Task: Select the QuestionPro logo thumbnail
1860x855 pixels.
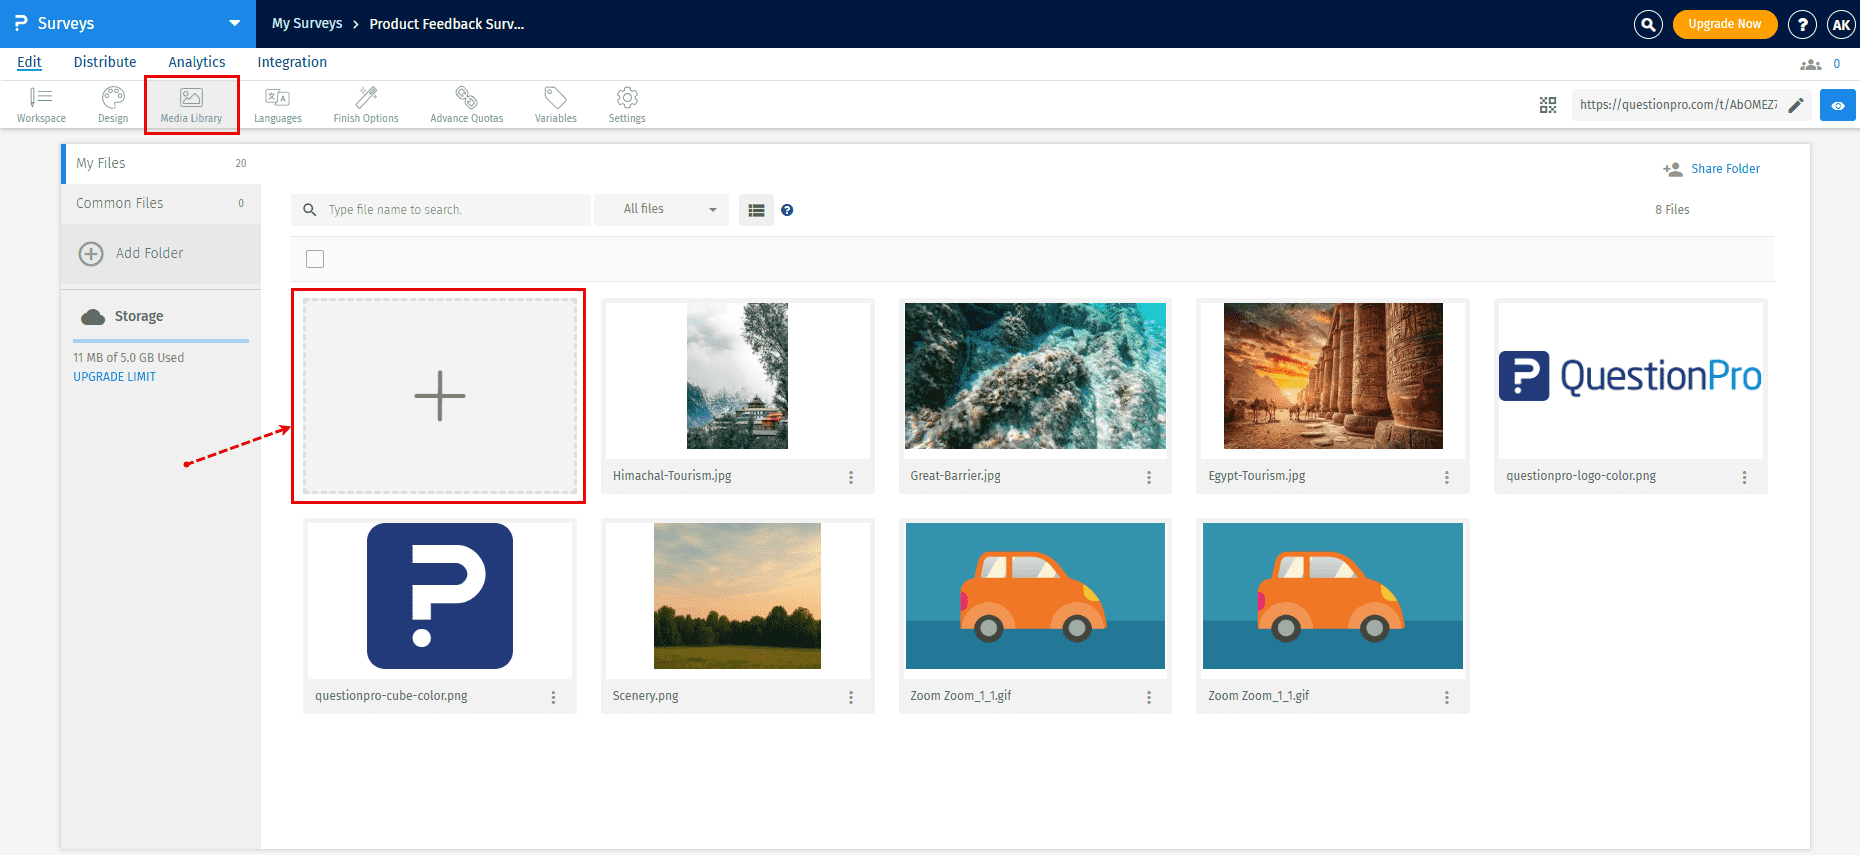Action: pyautogui.click(x=1630, y=376)
